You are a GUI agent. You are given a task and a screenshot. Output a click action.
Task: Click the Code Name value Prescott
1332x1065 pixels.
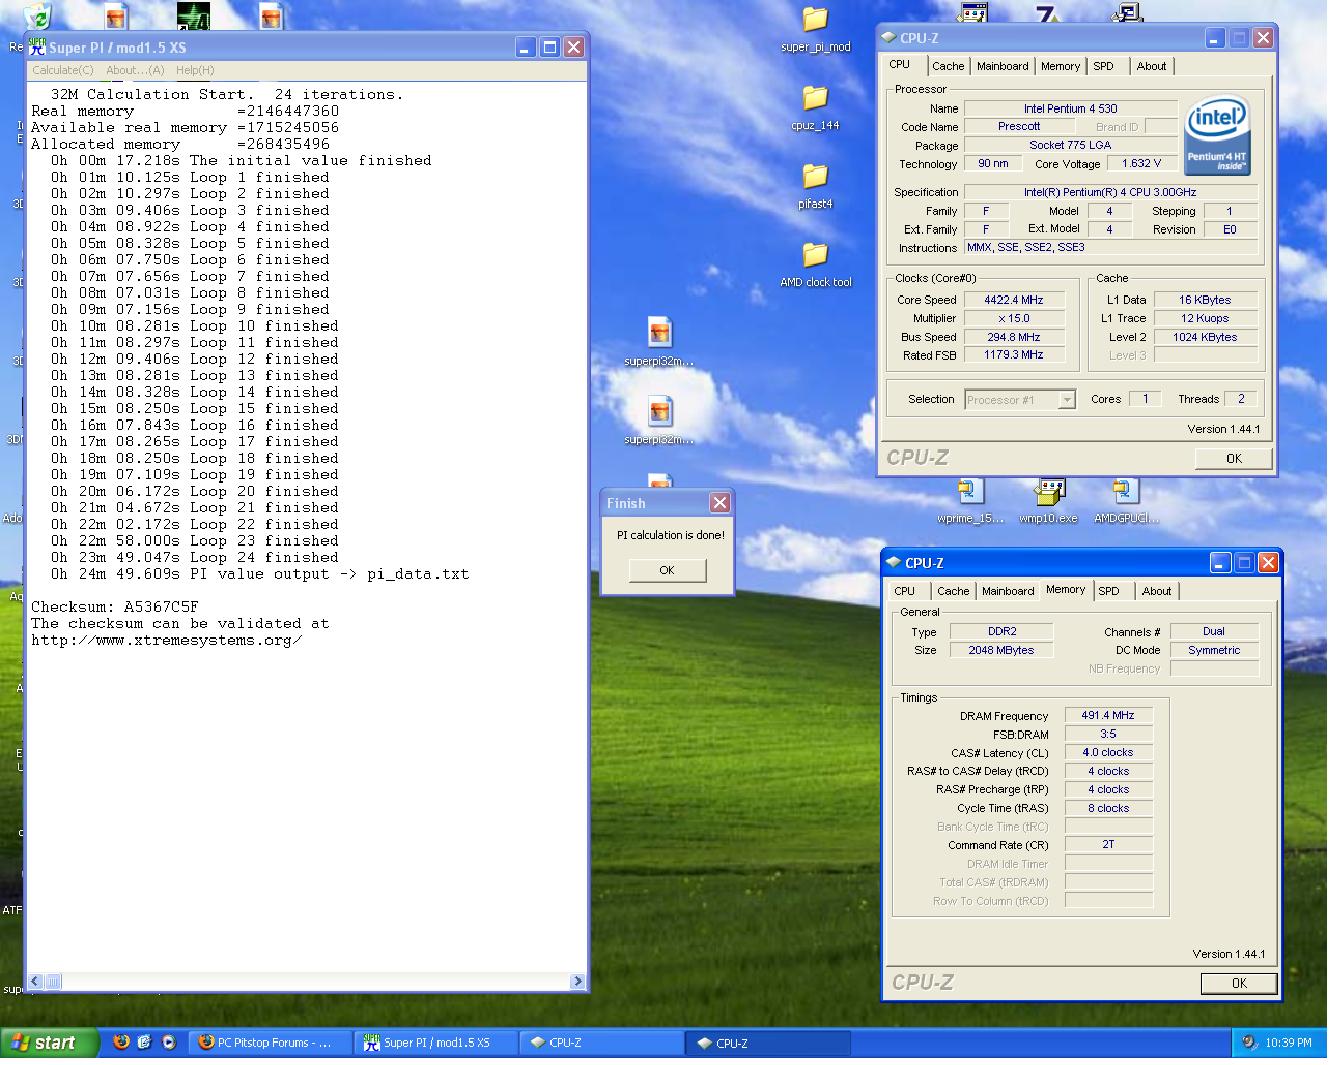tap(1019, 126)
